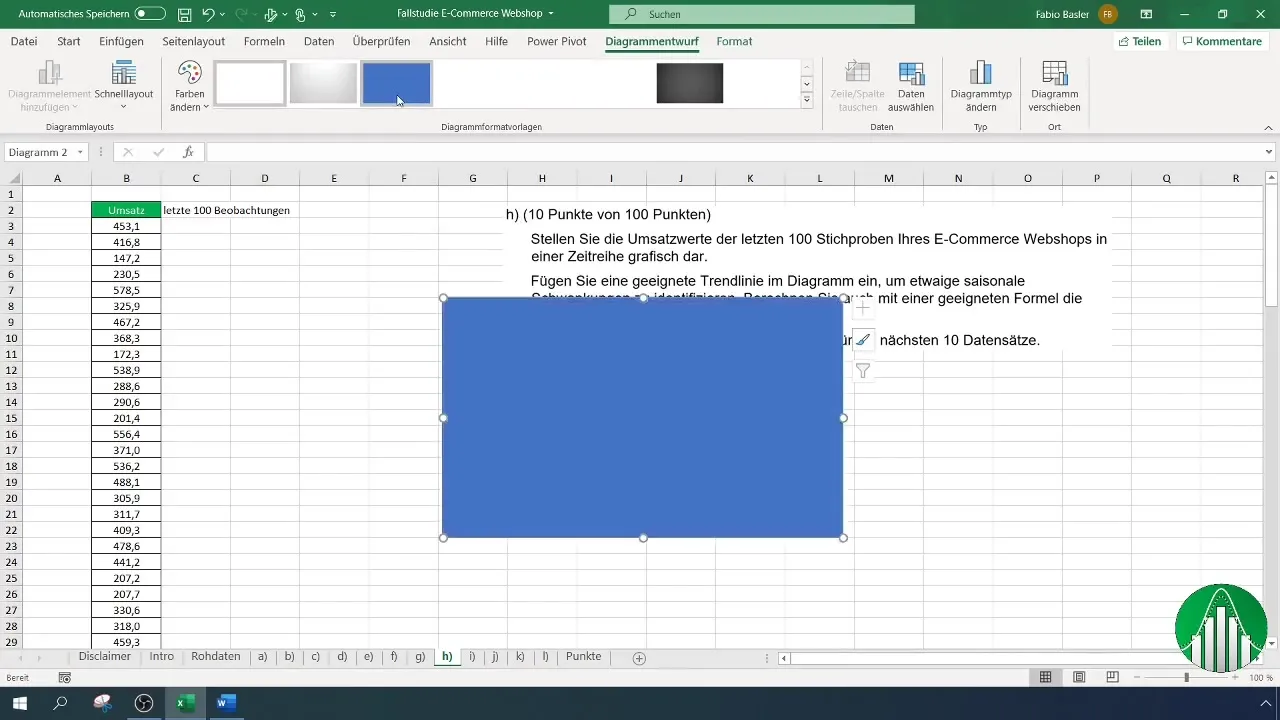Switch to the Einfügen tab
Screen dimensions: 1280x720
point(121,41)
